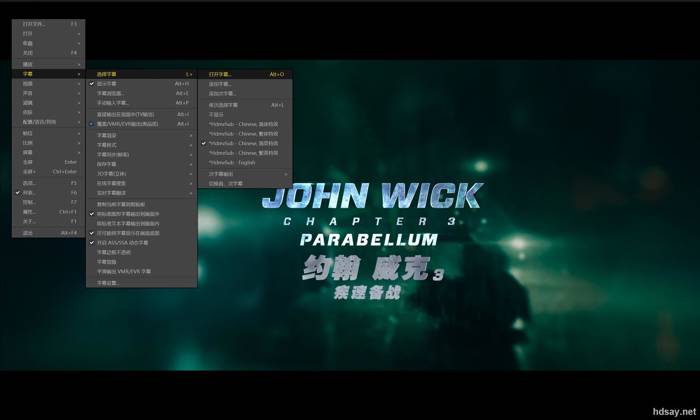Expand the highlighted 字幕 submenu in the main menu

pos(49,74)
